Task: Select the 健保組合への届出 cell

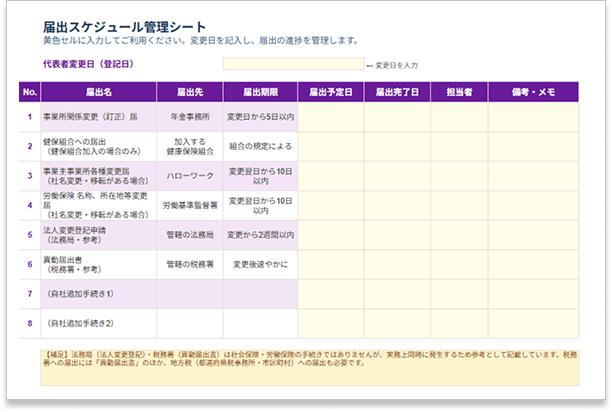Action: [99, 146]
